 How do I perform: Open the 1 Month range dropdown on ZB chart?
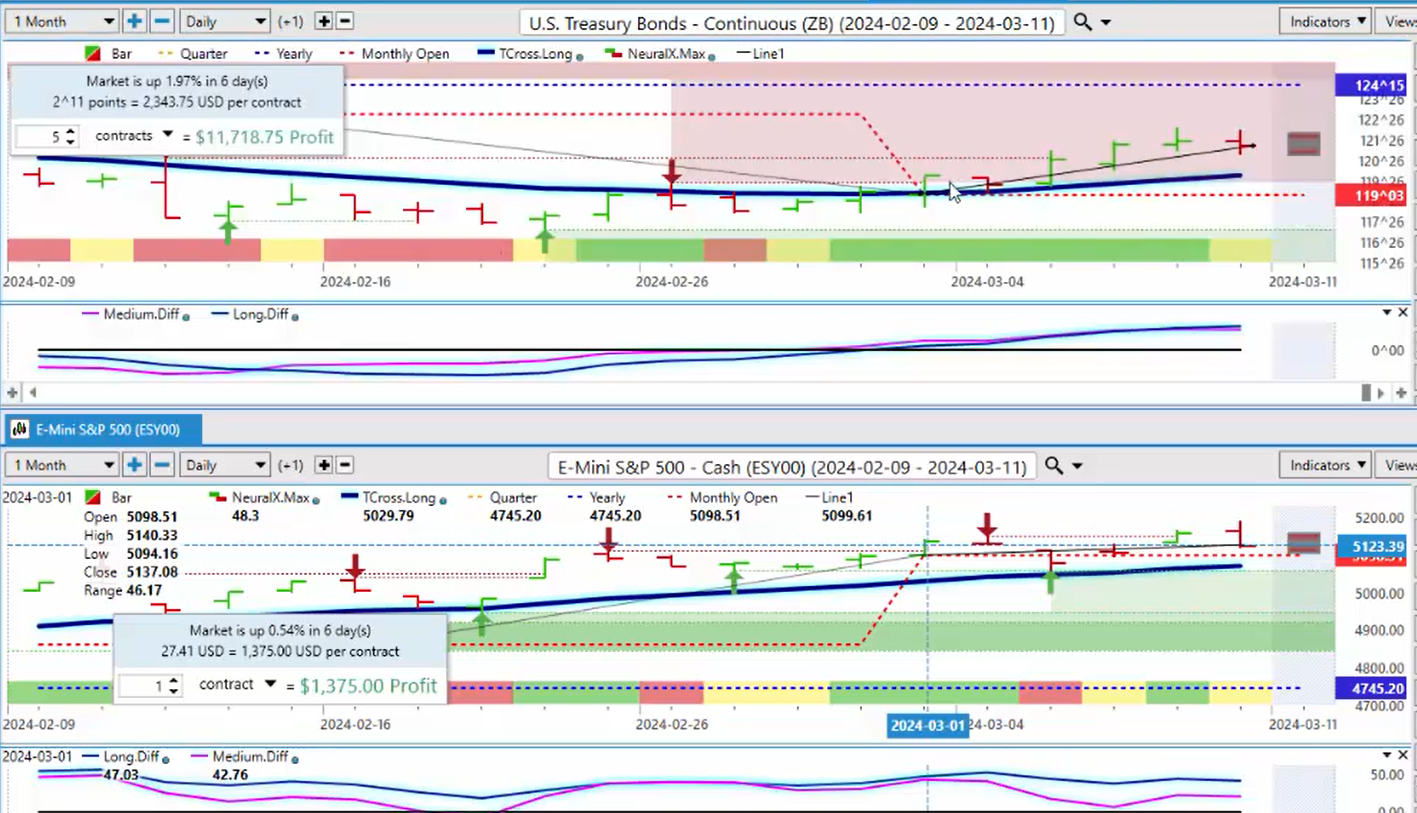[x=60, y=21]
